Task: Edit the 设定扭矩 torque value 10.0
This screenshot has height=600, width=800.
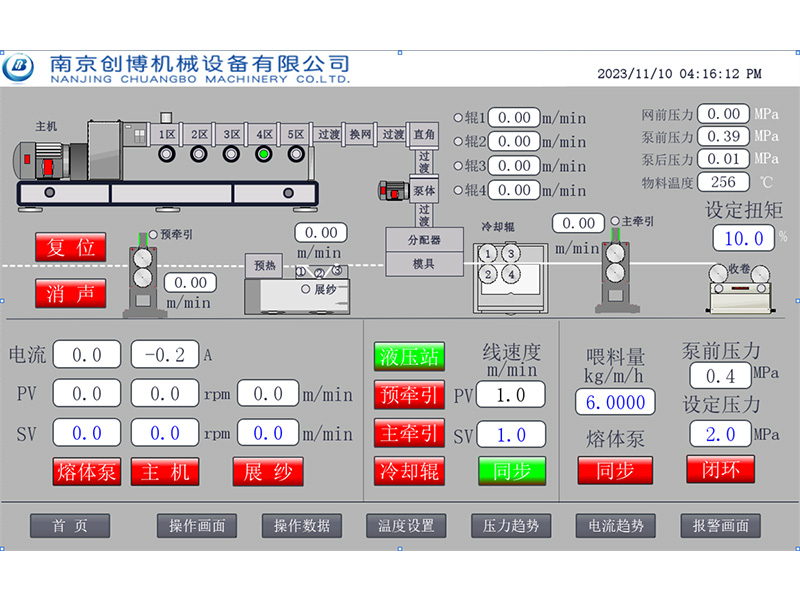Action: tap(744, 238)
